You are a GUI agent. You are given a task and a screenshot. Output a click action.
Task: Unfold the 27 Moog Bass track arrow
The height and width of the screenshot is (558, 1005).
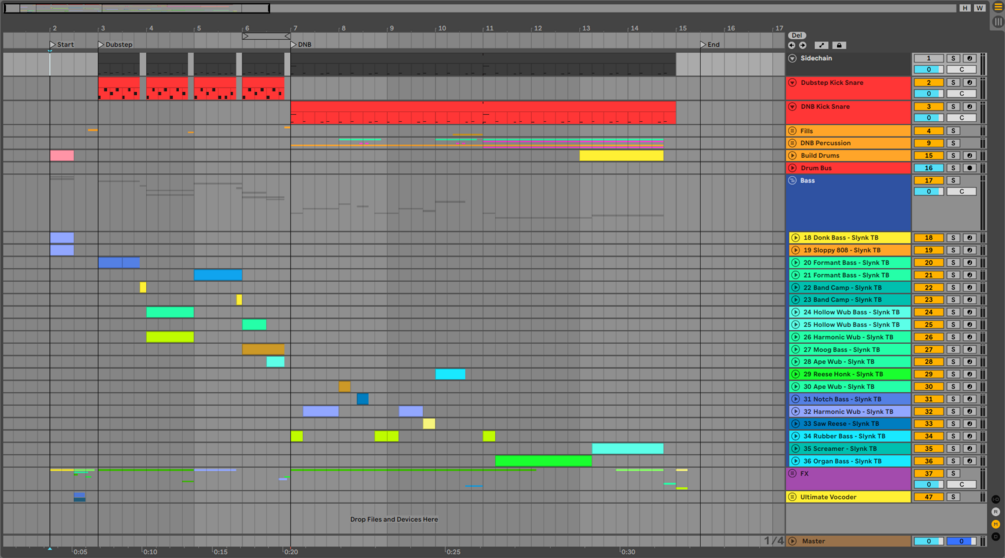coord(795,350)
